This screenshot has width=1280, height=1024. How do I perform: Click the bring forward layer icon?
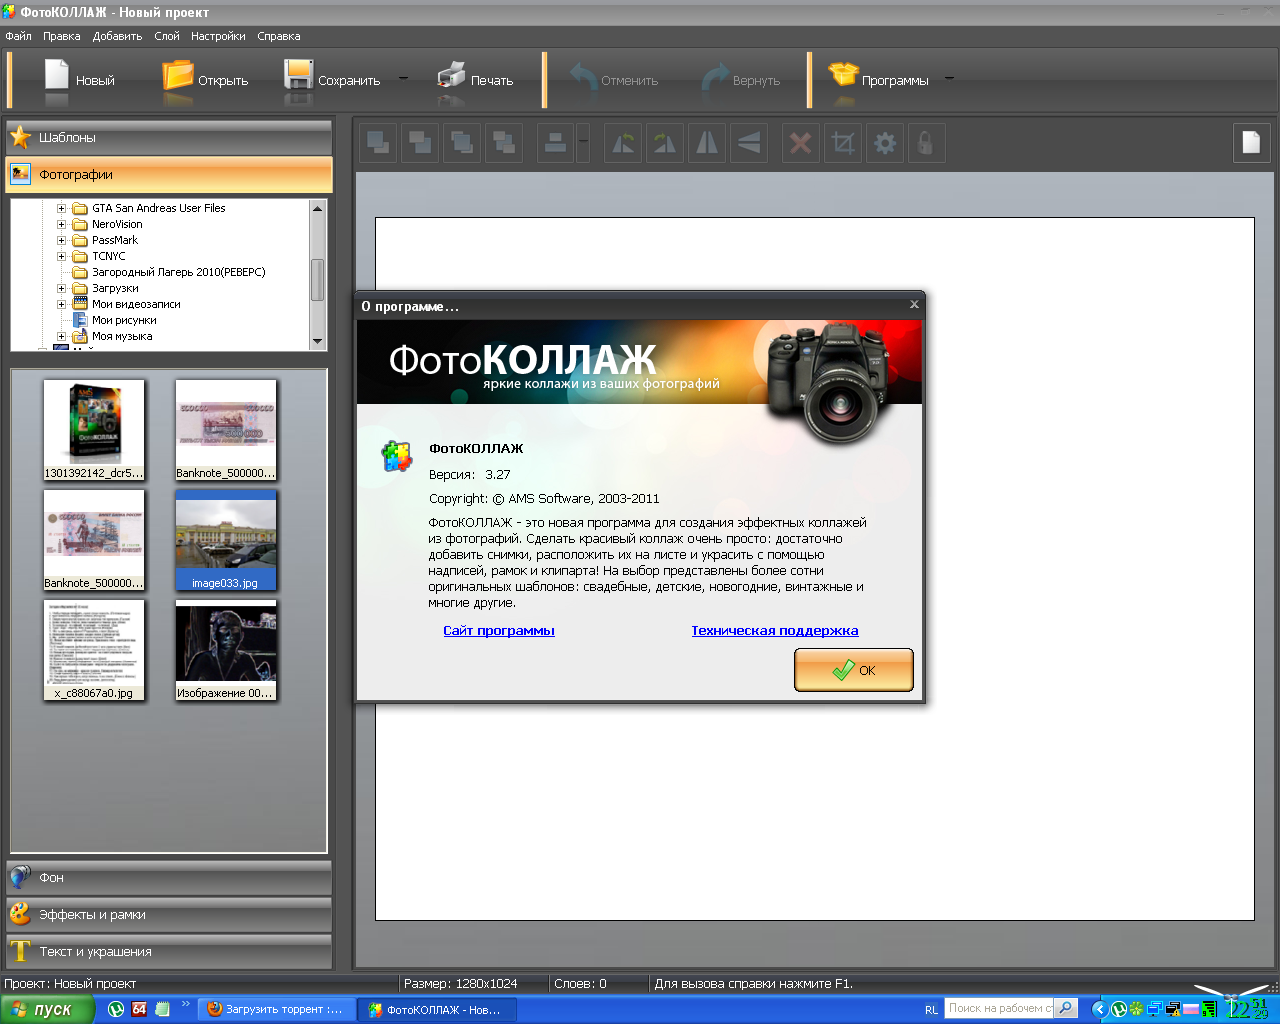[x=462, y=143]
